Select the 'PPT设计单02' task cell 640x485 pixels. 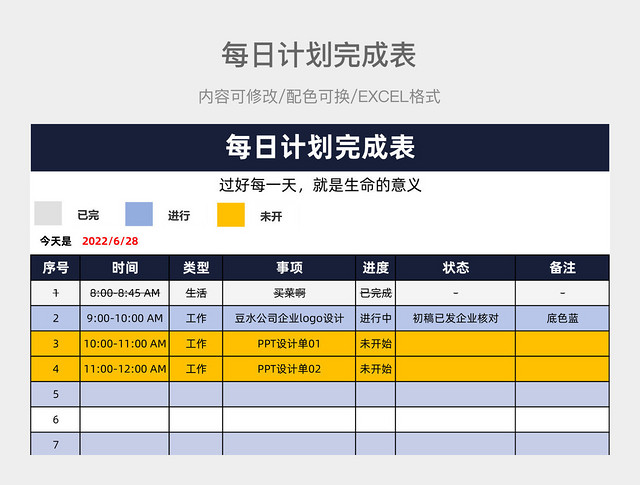(289, 369)
